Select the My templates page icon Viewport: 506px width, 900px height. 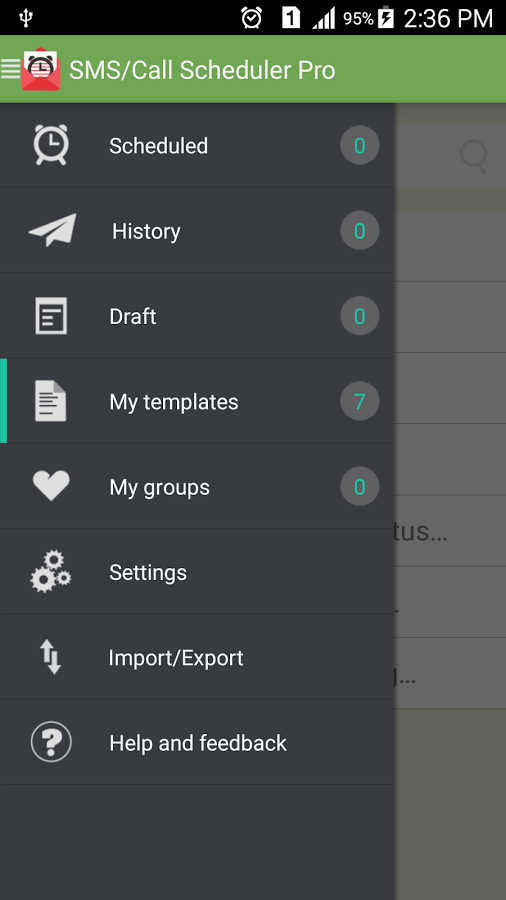click(50, 401)
